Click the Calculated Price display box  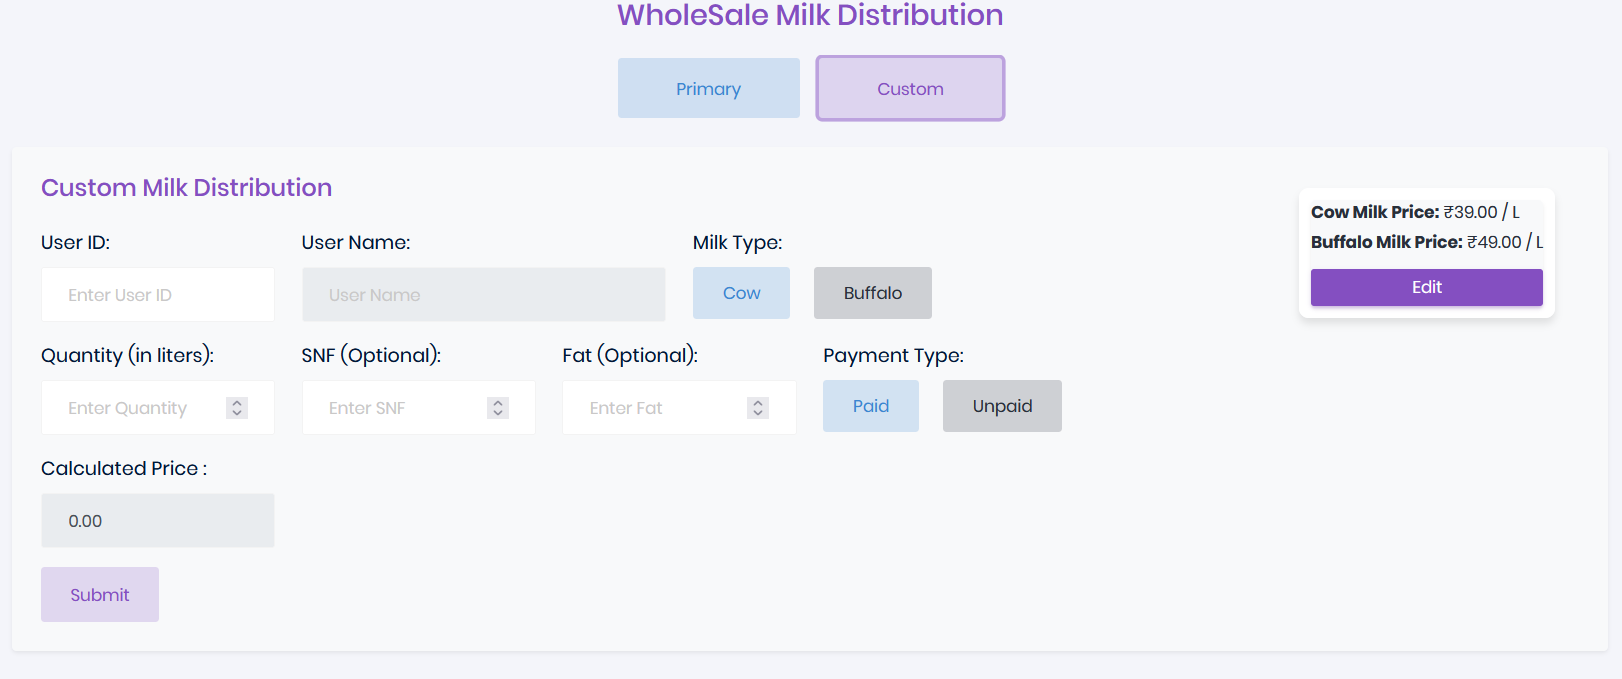coord(157,520)
